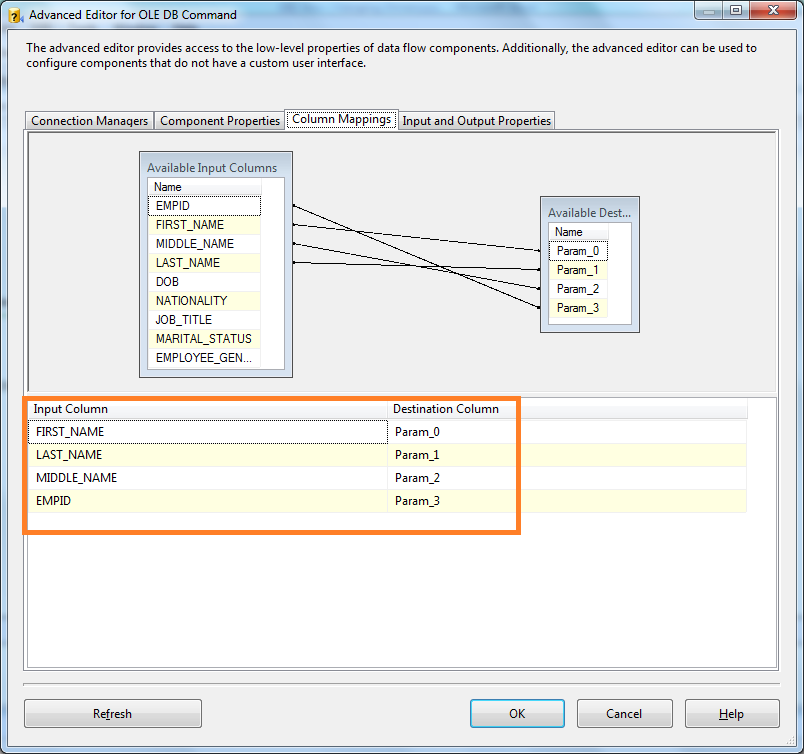
Task: Select MIDDLE_NAME in Available Input Columns
Action: coord(203,244)
